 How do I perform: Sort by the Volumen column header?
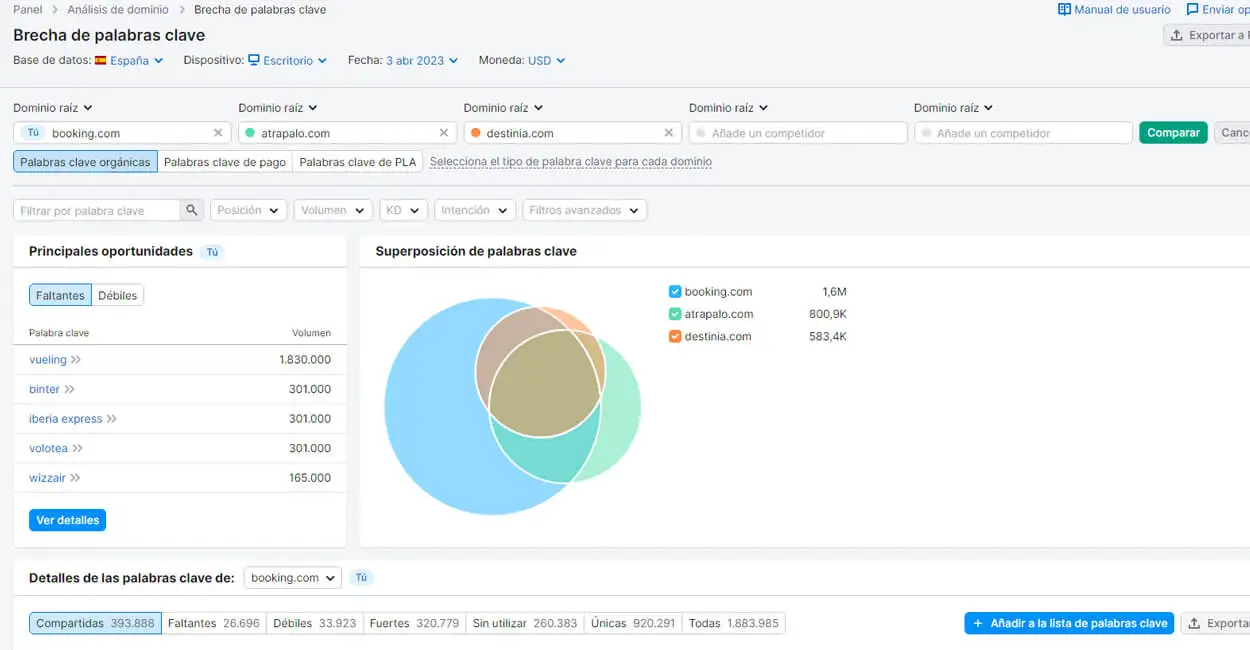click(311, 333)
